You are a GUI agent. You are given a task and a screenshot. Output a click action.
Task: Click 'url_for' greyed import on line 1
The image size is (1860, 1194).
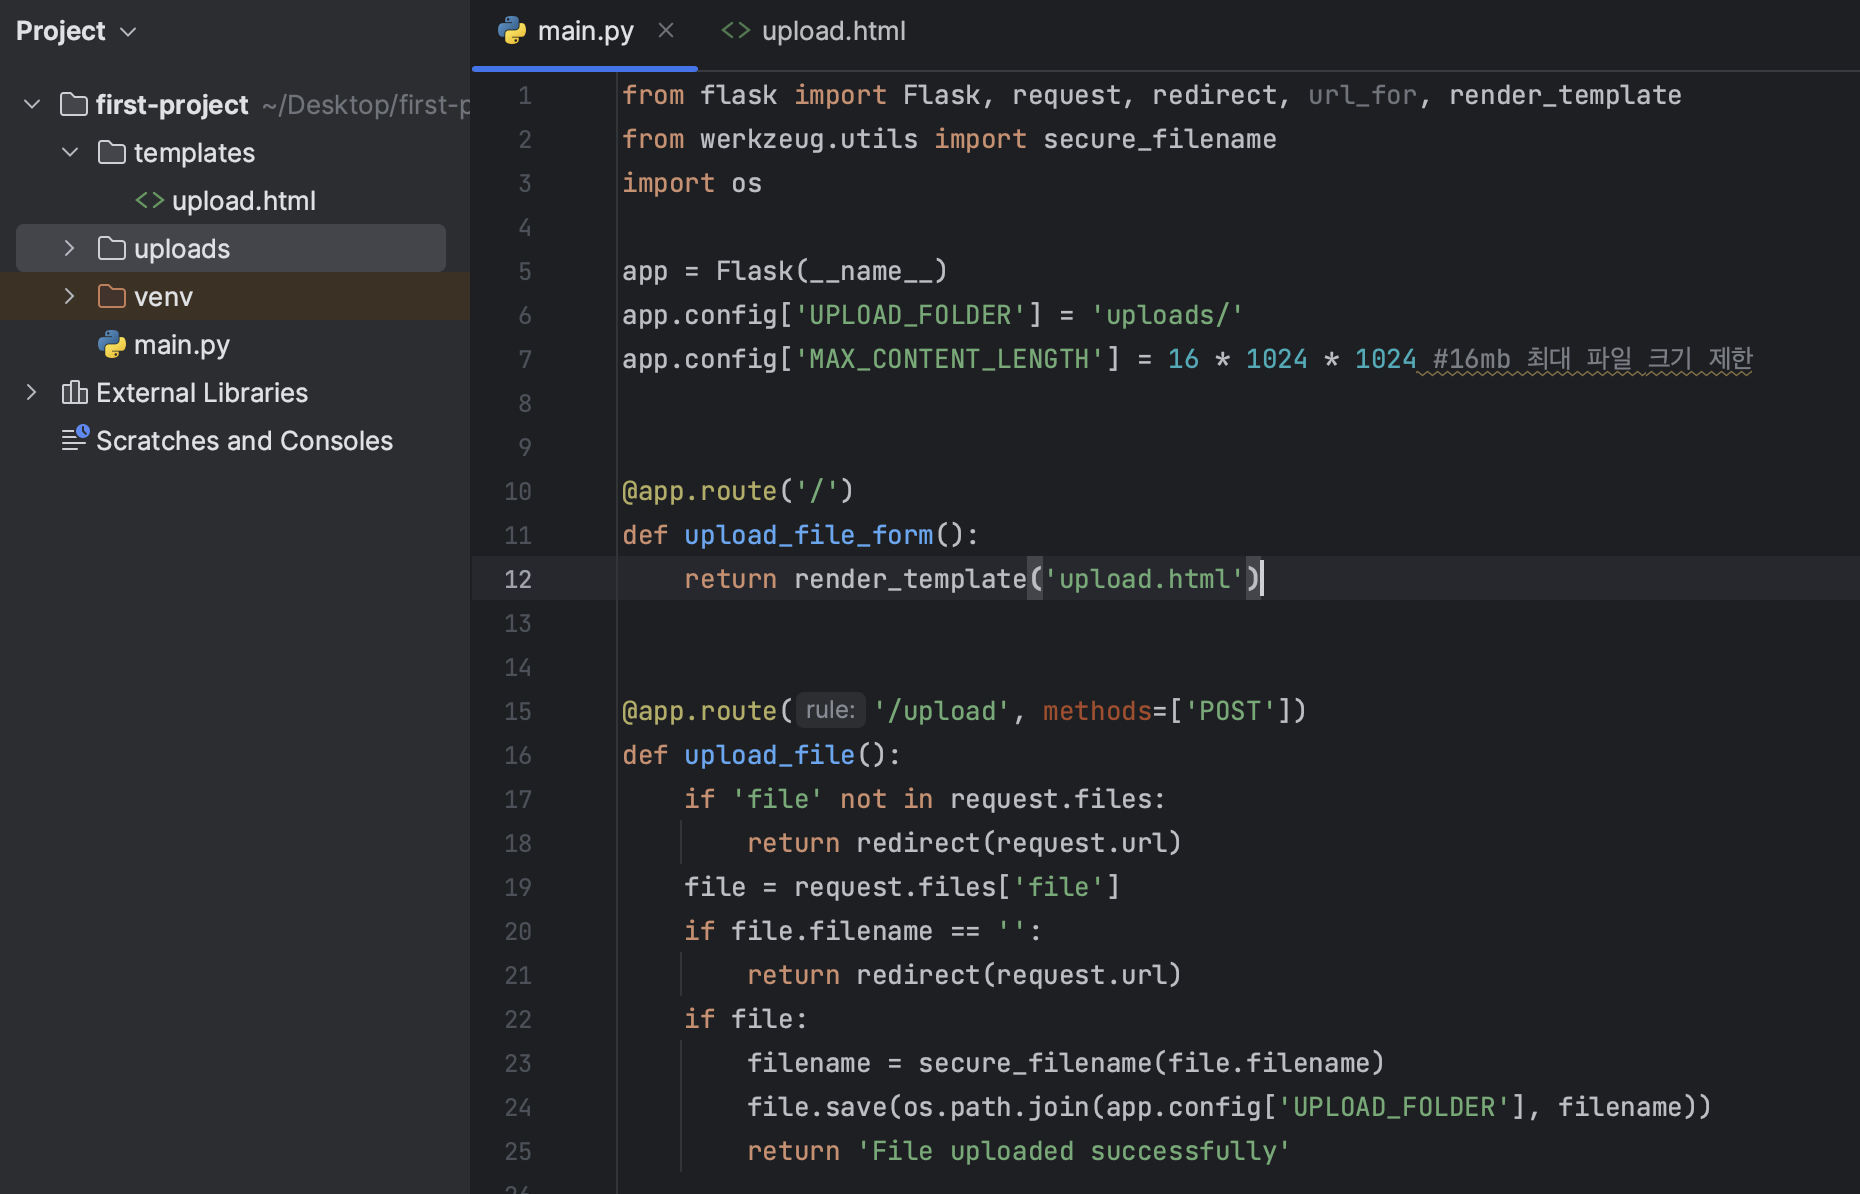point(1362,95)
